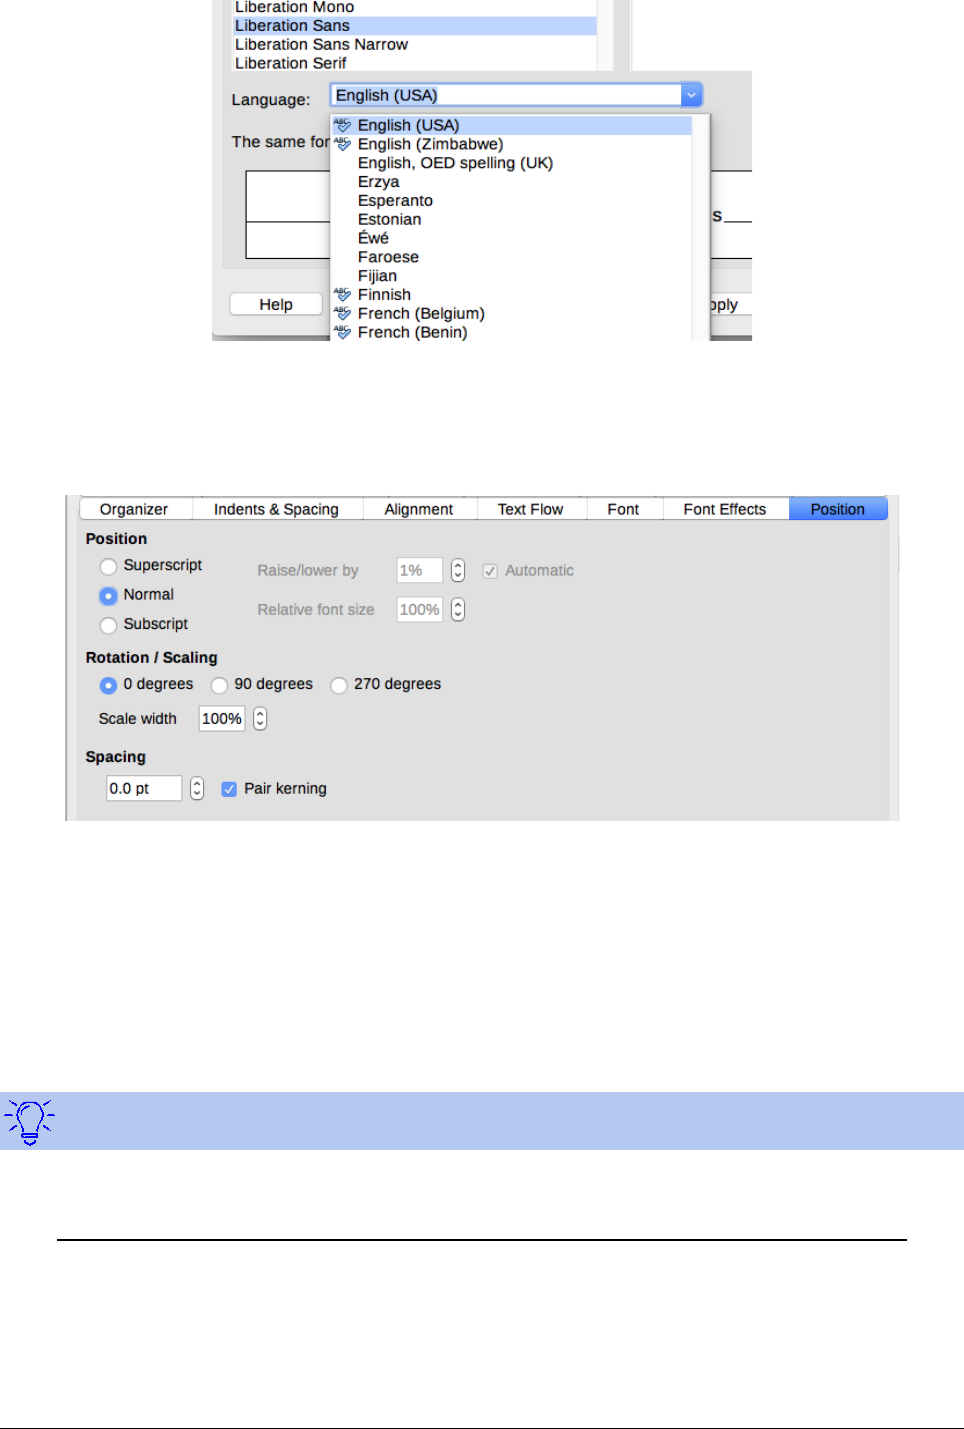Screen dimensions: 964x1429
Task: Click the Scale width input field
Action: [222, 718]
